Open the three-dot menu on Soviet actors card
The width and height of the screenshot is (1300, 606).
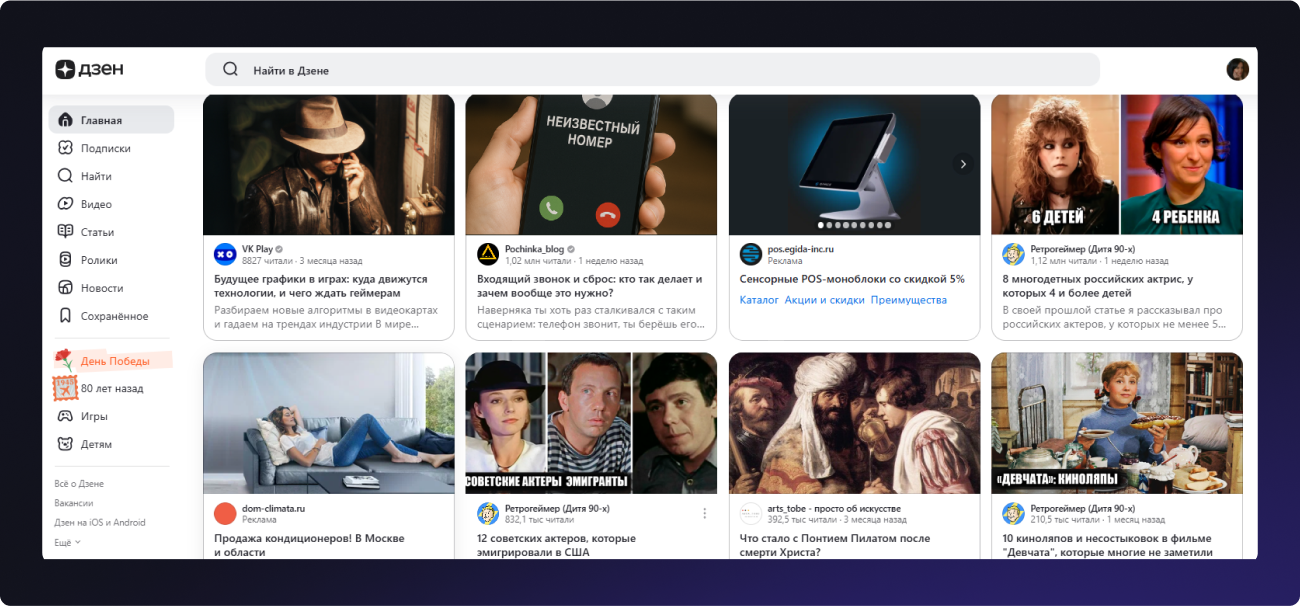704,513
